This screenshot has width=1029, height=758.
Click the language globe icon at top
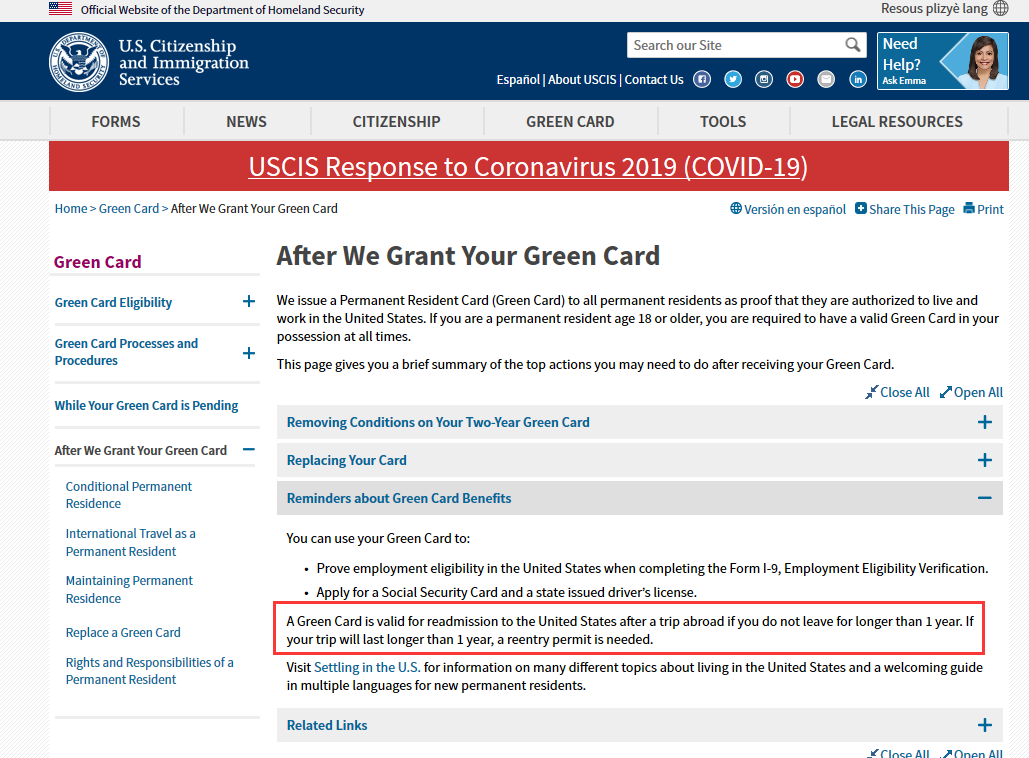pos(1000,9)
